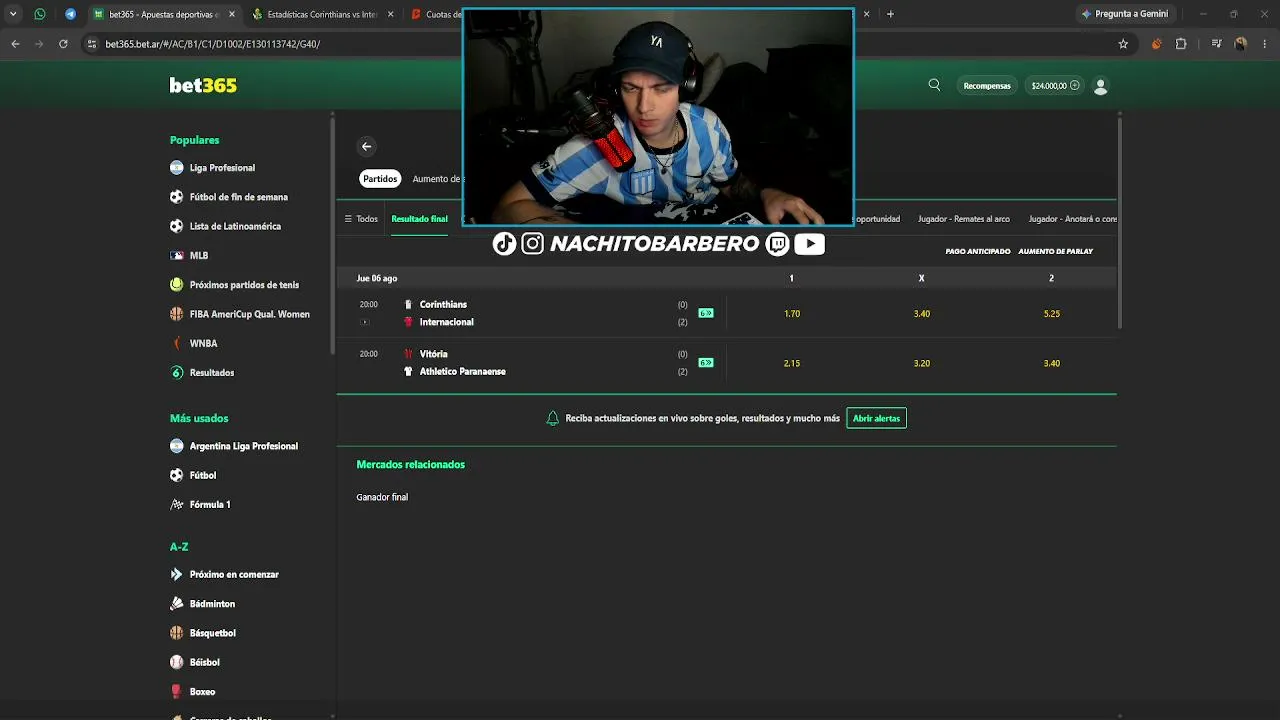Click the deposit plus icon beside $24.000,00
The height and width of the screenshot is (720, 1280).
[1075, 86]
